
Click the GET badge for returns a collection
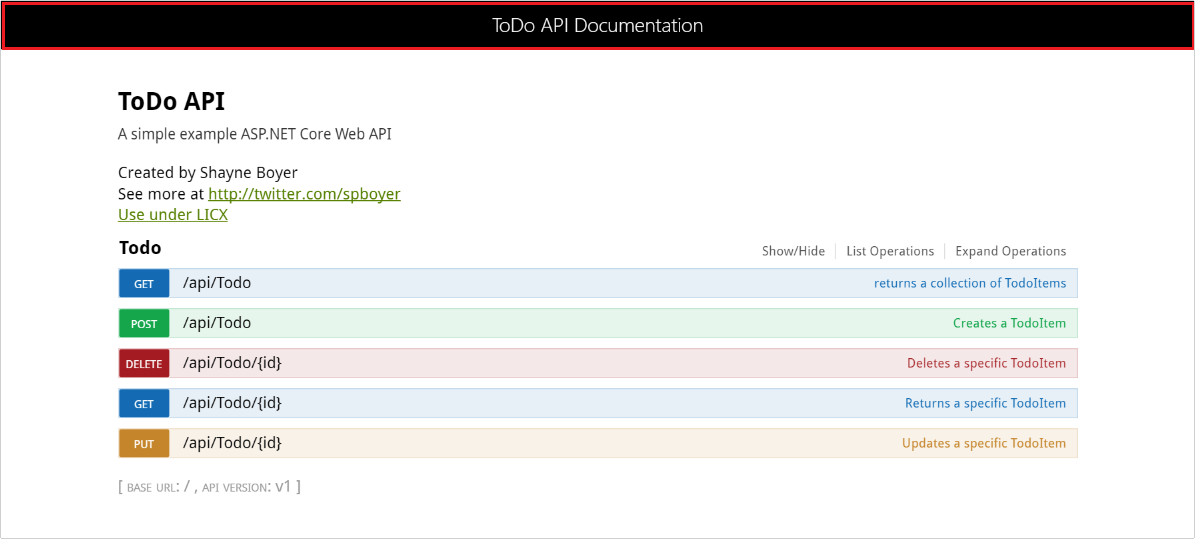pos(144,284)
